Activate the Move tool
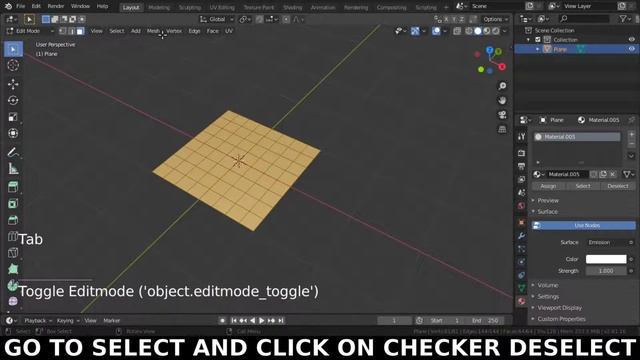The image size is (640, 360). [13, 84]
